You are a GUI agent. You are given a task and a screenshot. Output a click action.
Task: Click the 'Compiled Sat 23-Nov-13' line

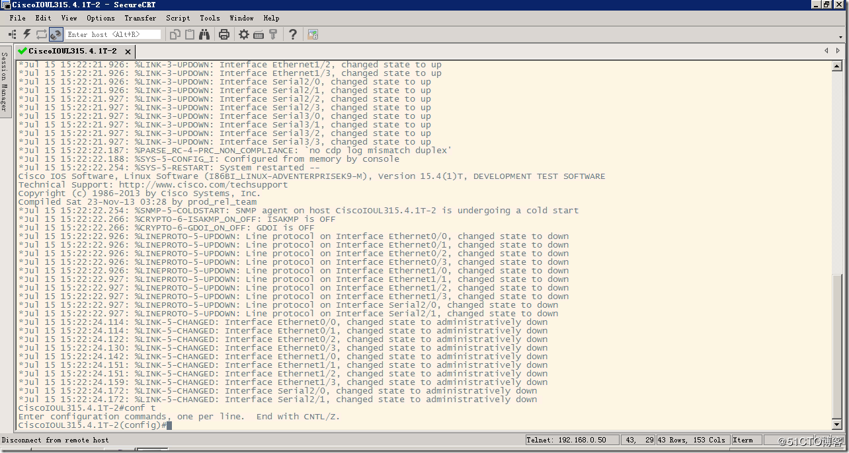pos(138,202)
